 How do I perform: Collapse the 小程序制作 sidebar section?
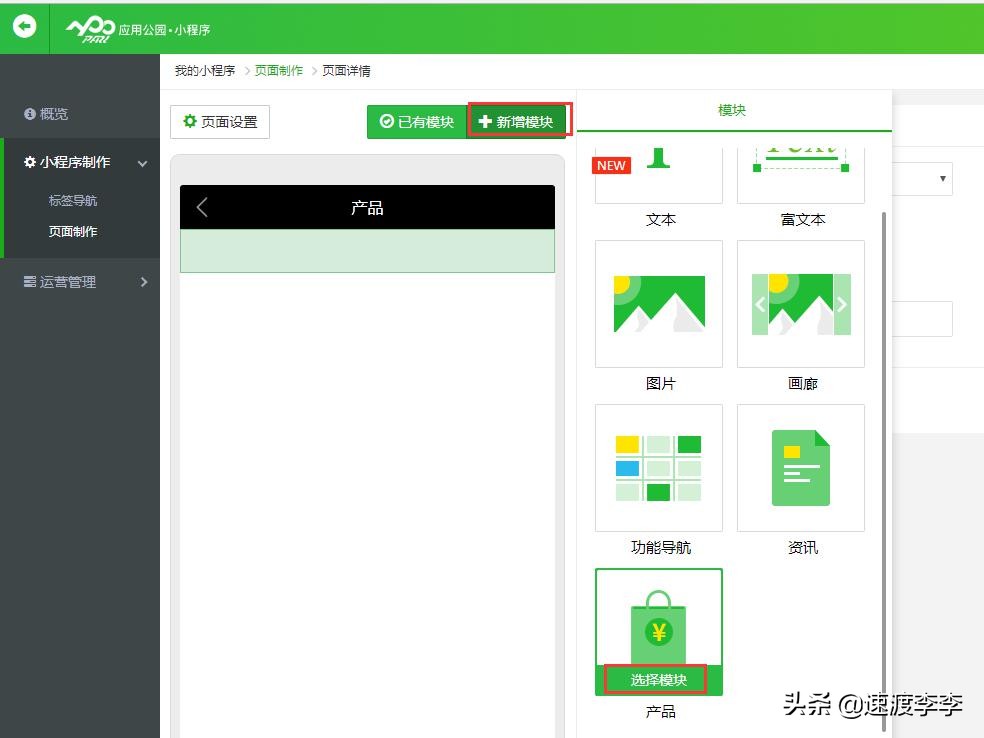pos(75,161)
